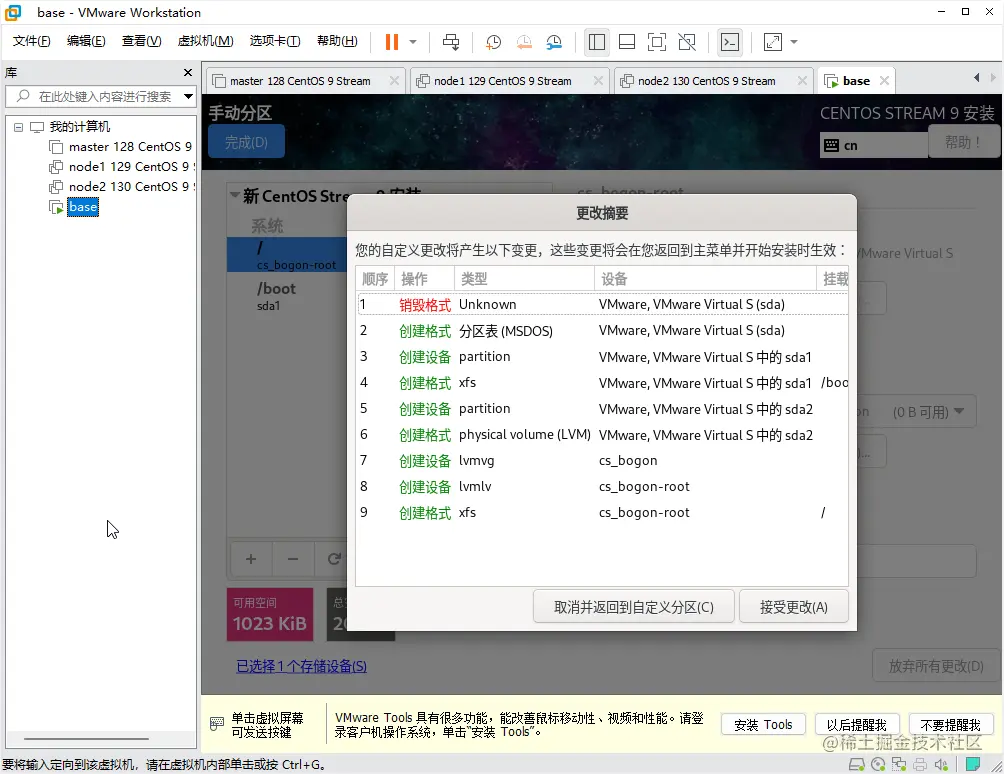Viewport: 1004px width, 774px height.
Task: Open the power options arrow beside pause
Action: [413, 42]
